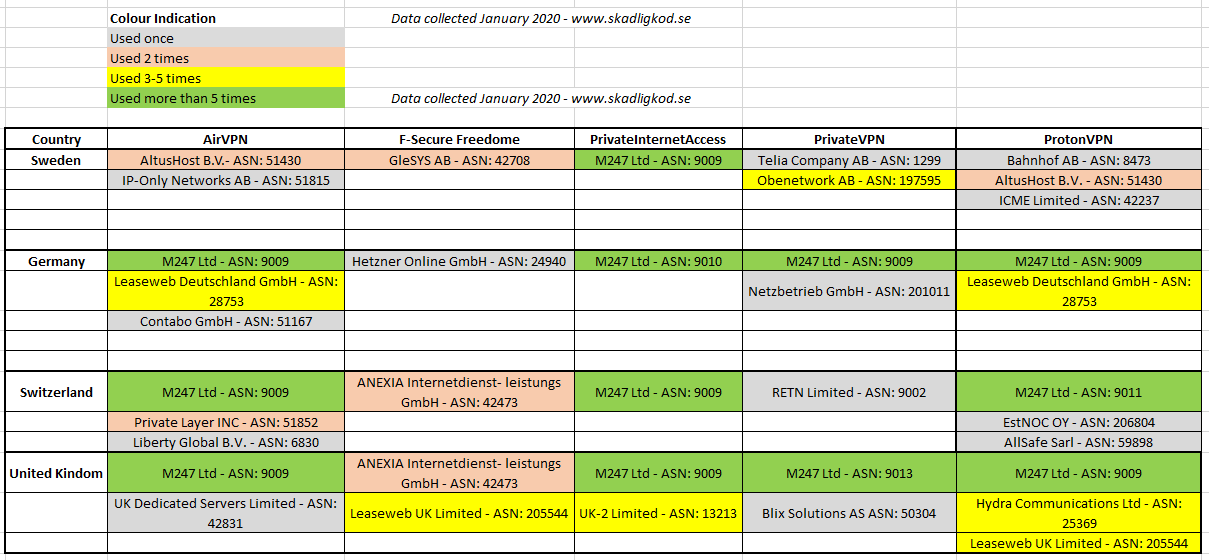Select the 'ProtonVPN' column header

click(x=1078, y=139)
